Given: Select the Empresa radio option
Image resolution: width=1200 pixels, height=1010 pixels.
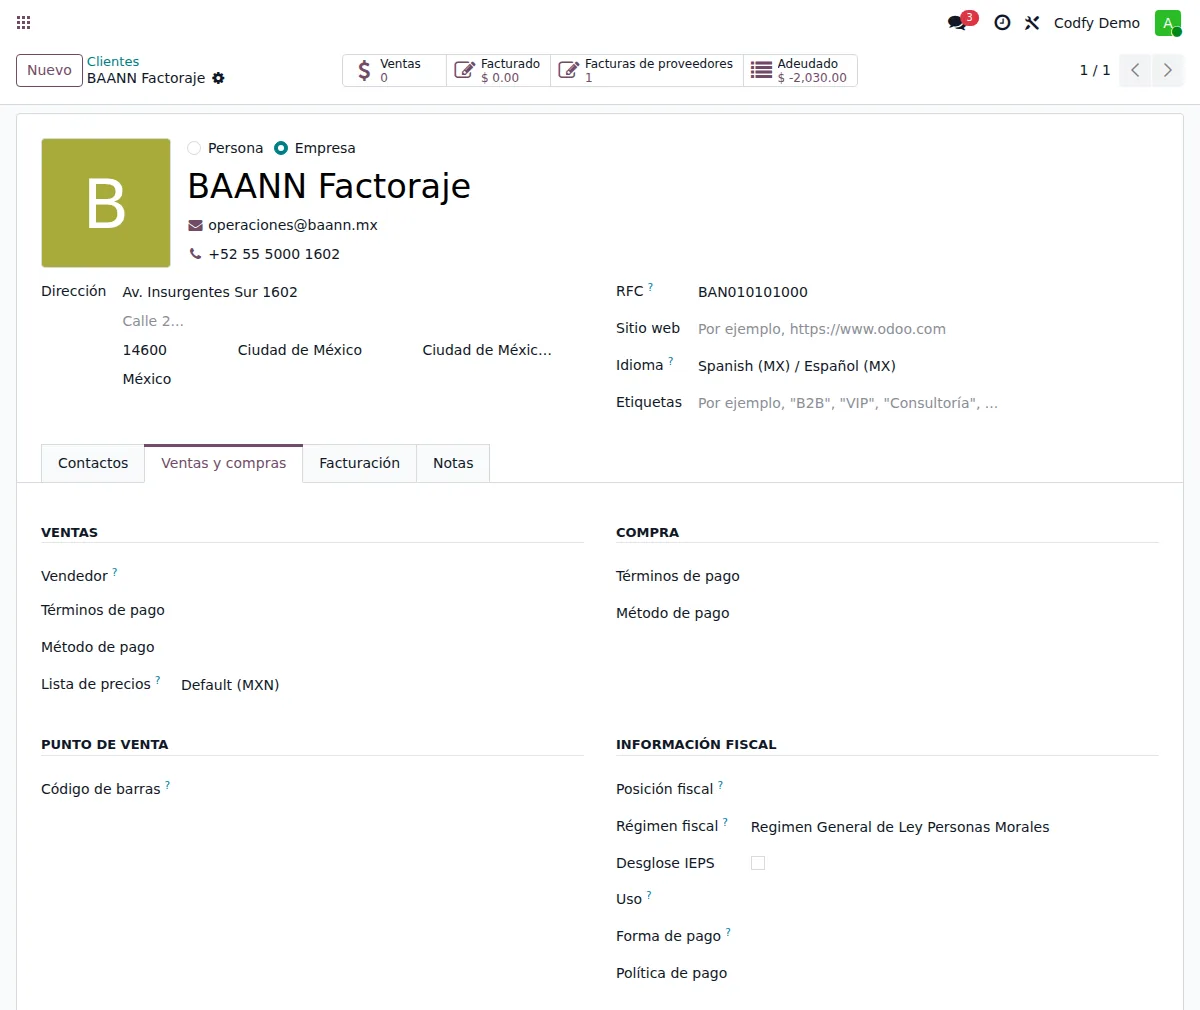Looking at the screenshot, I should coord(281,148).
